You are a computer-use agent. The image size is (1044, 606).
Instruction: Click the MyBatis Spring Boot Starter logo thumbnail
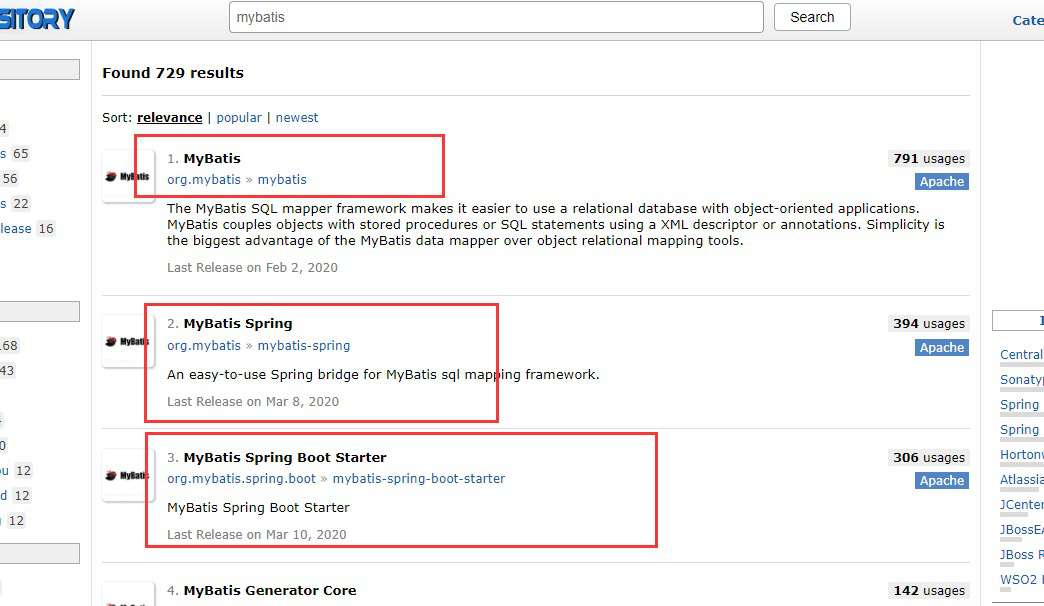128,475
